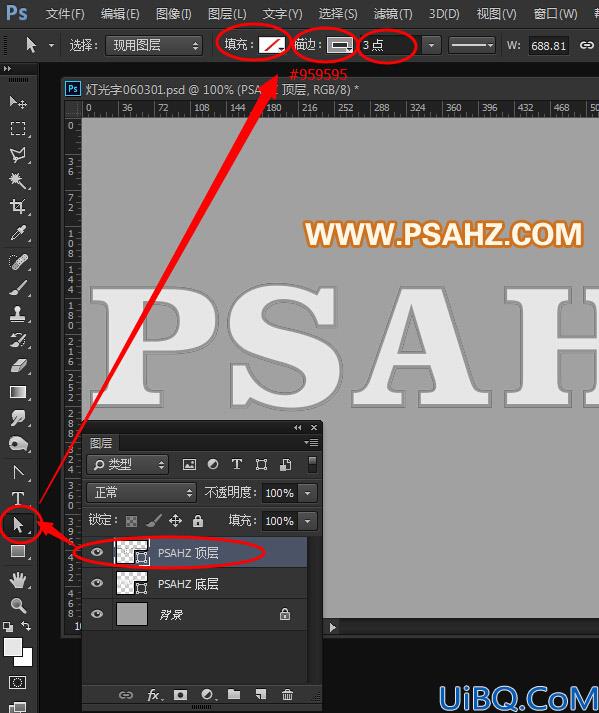Image resolution: width=599 pixels, height=713 pixels.
Task: Select the Clone Stamp tool
Action: [x=18, y=314]
